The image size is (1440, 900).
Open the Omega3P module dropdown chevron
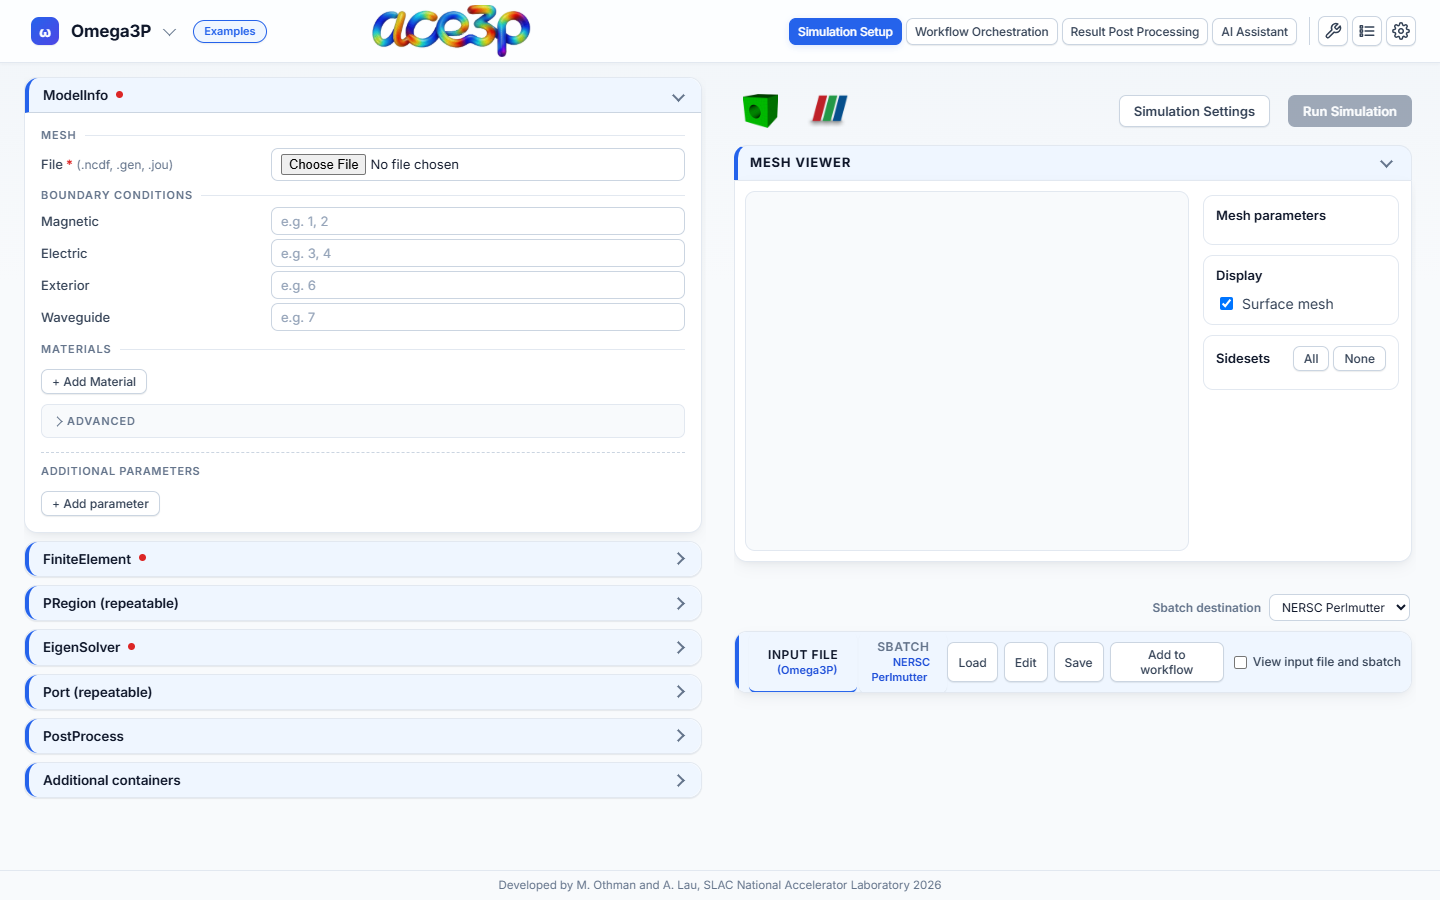click(x=169, y=32)
